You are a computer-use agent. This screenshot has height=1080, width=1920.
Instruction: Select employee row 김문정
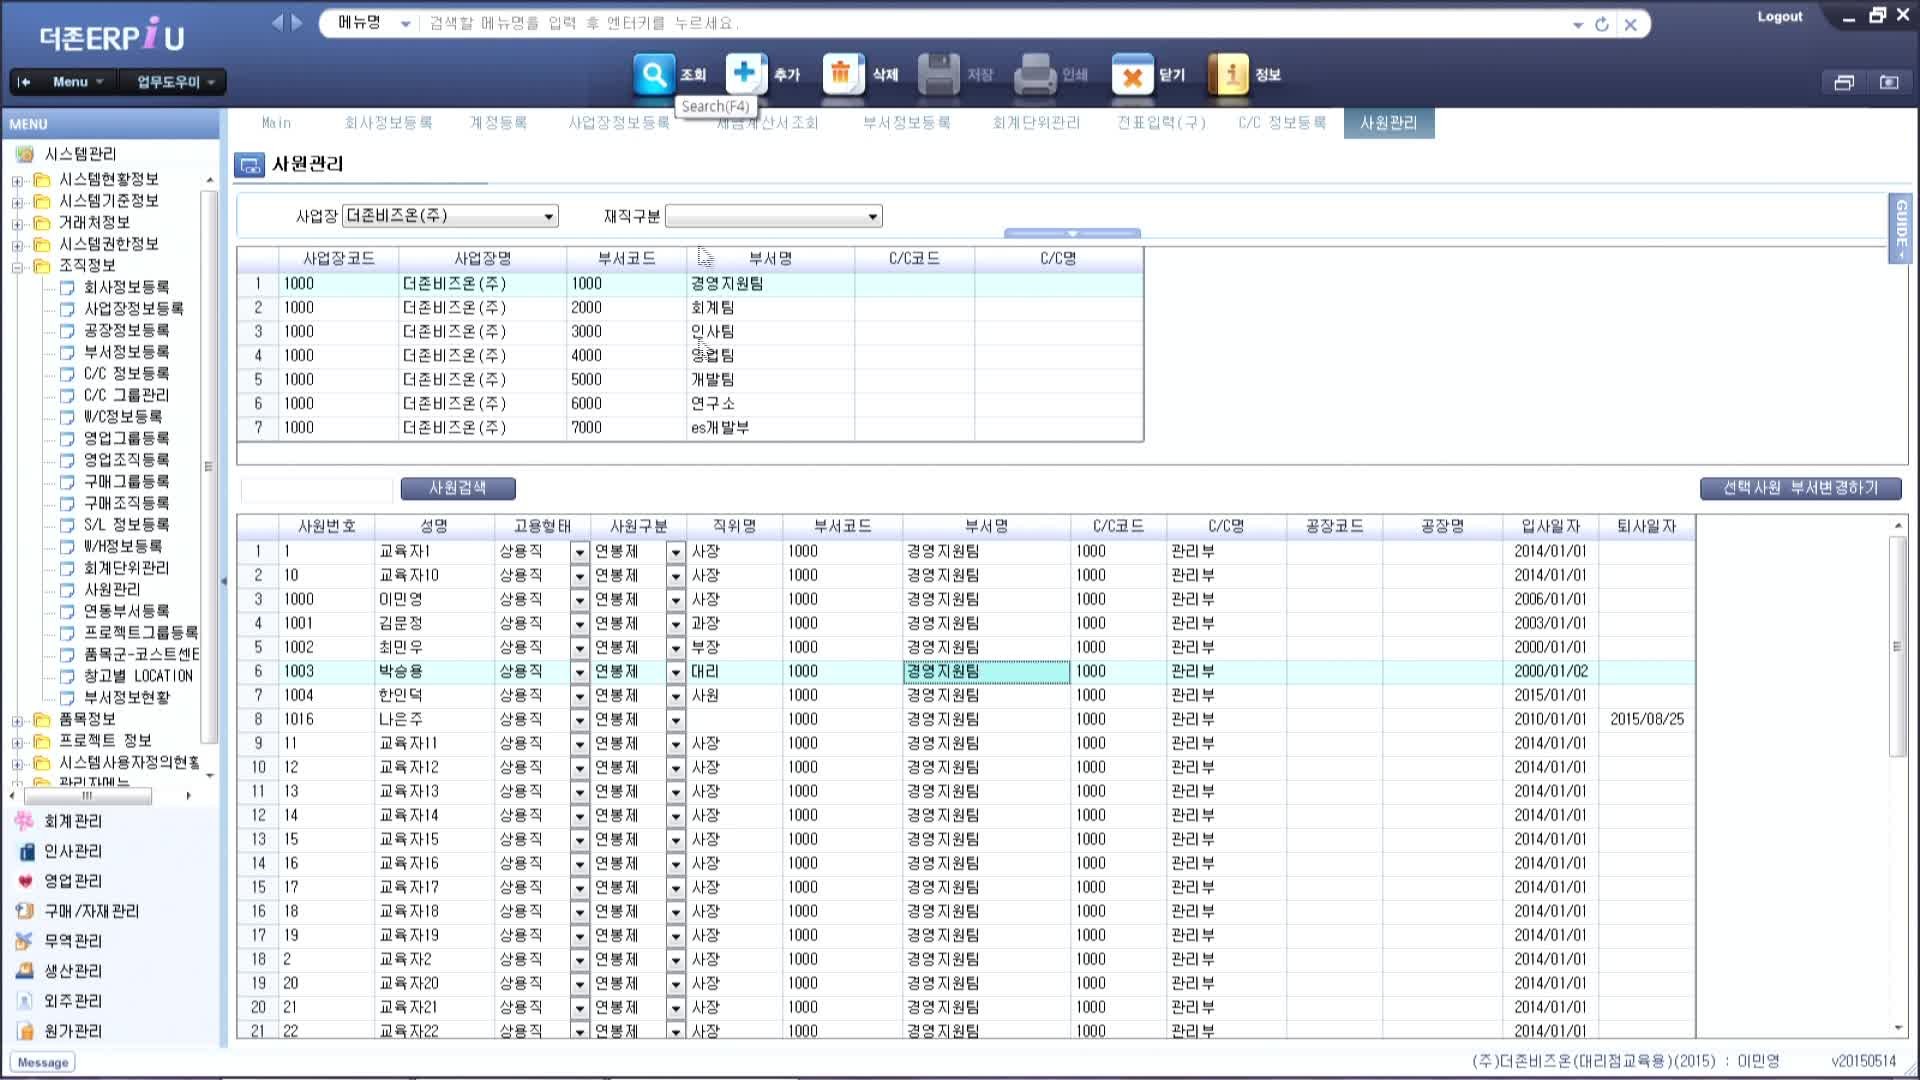pyautogui.click(x=966, y=624)
